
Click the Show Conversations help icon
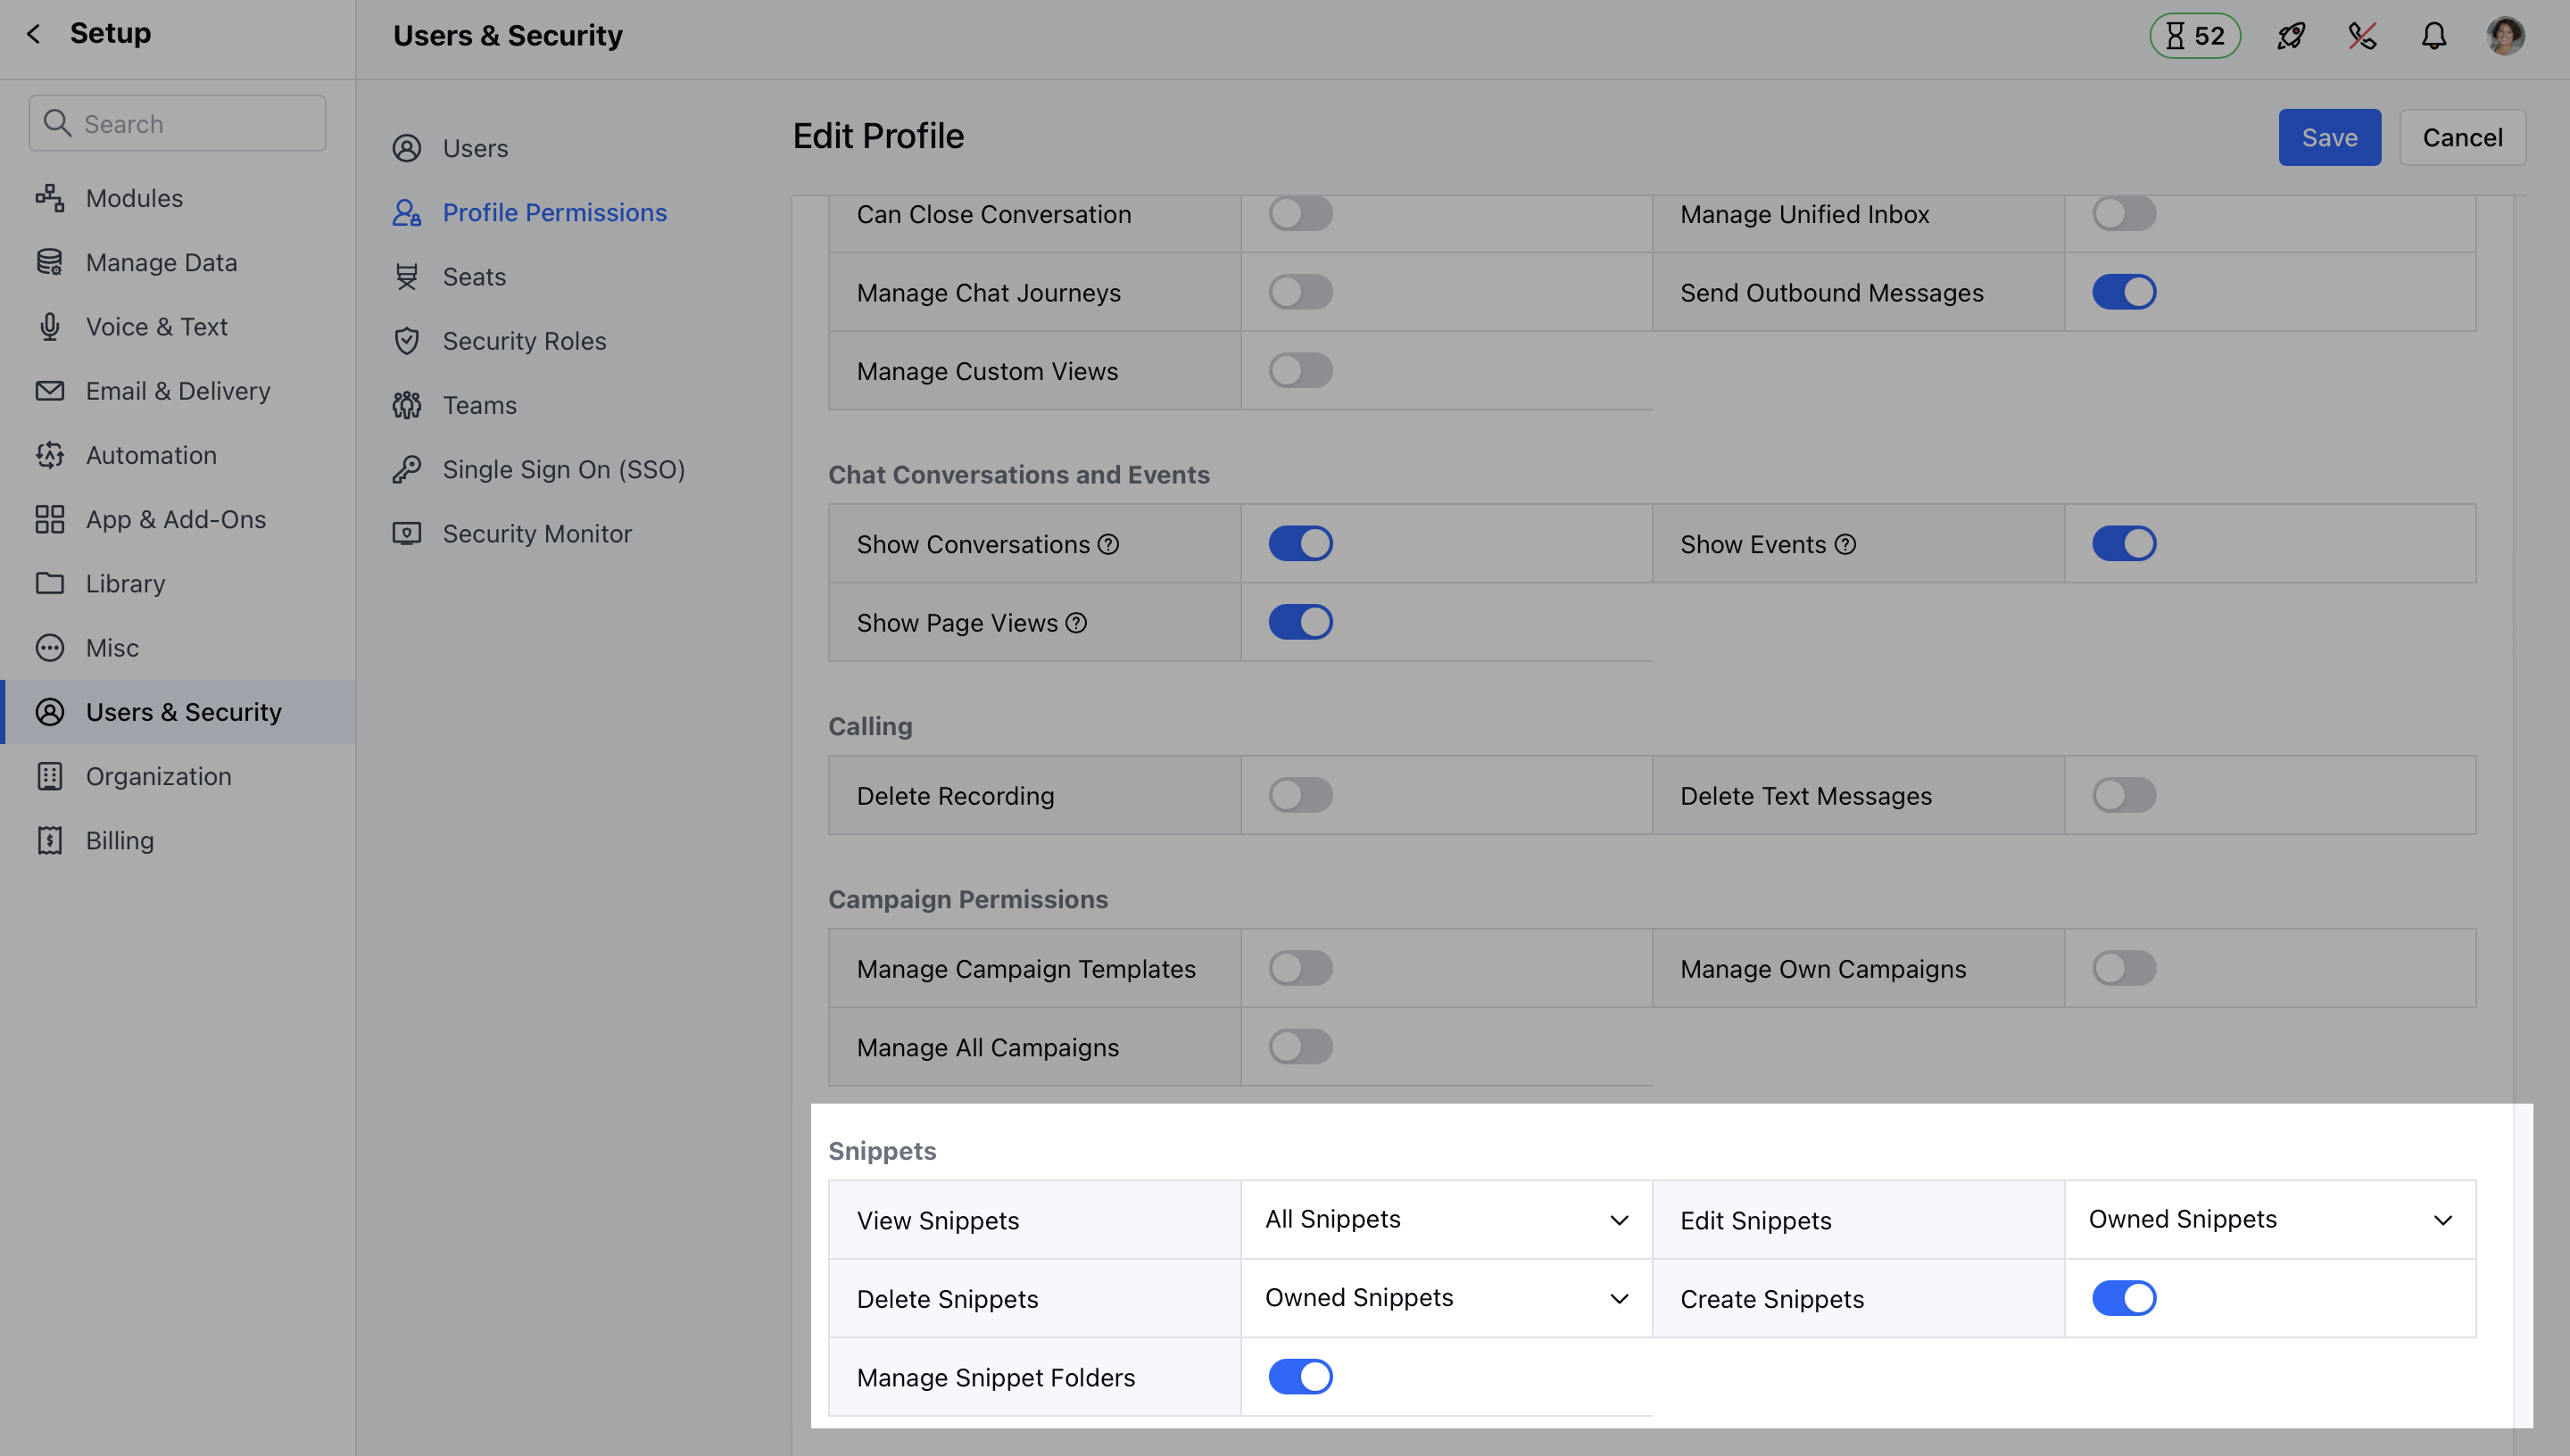[1108, 544]
